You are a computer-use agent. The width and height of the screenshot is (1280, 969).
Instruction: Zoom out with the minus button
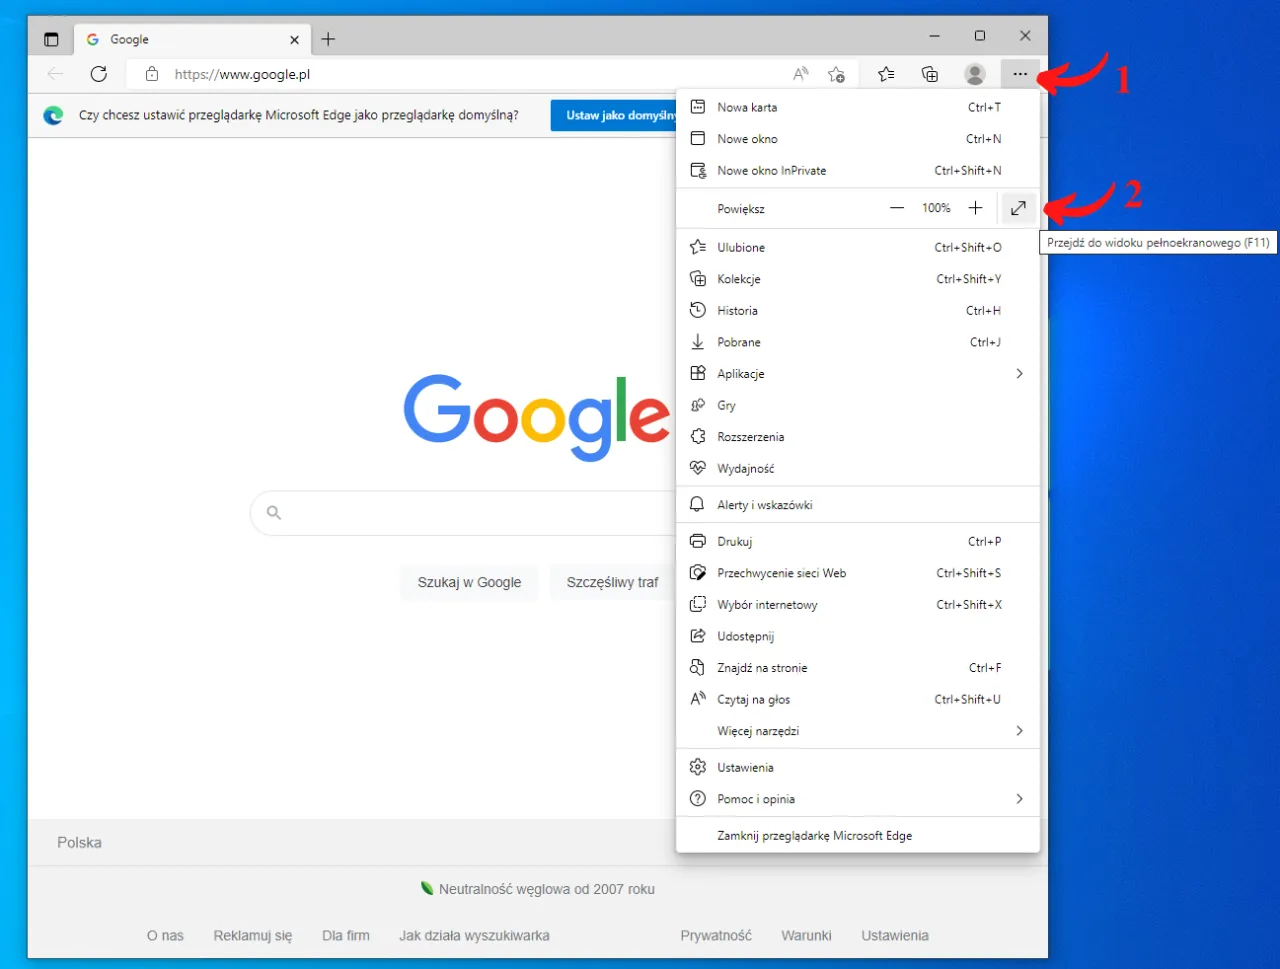[x=897, y=208]
